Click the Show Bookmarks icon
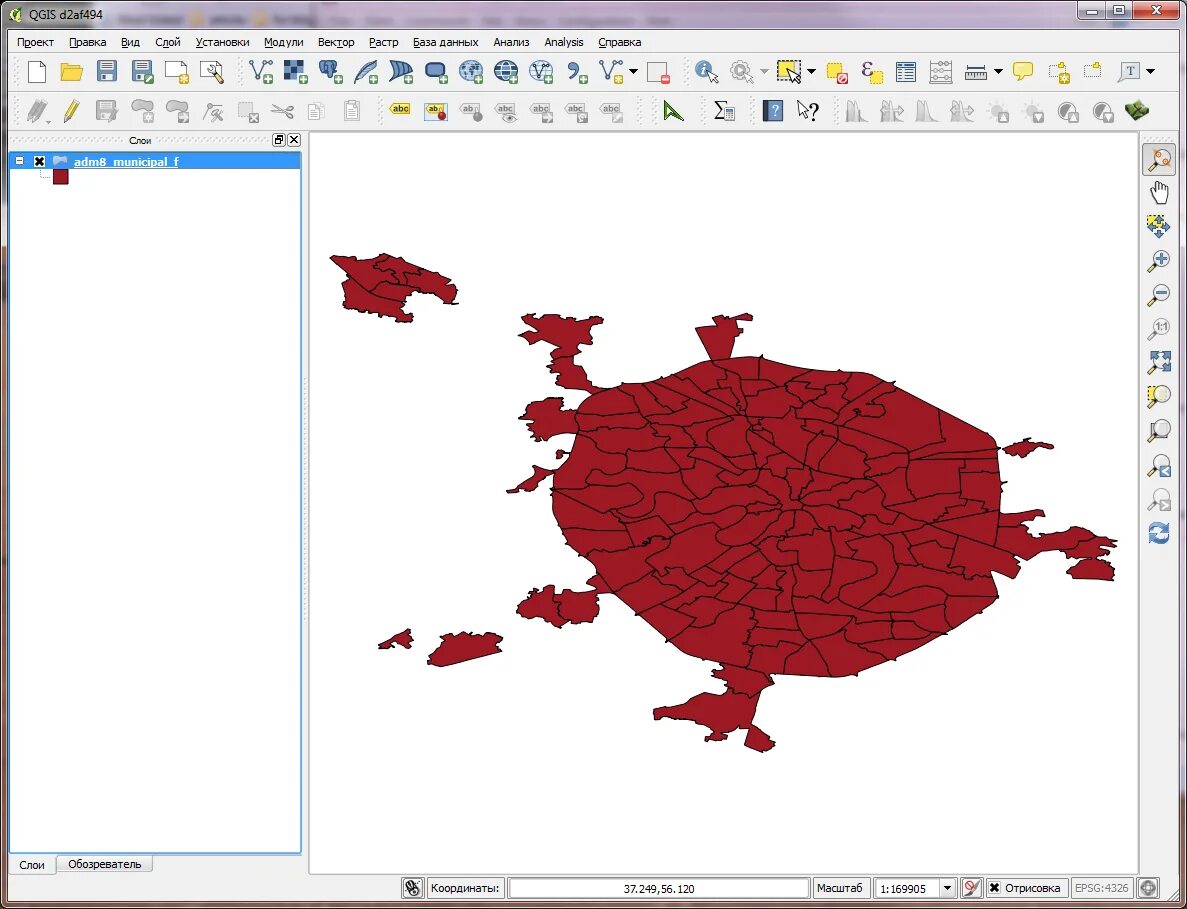Screen dimensions: 1187x909 pos(1092,72)
